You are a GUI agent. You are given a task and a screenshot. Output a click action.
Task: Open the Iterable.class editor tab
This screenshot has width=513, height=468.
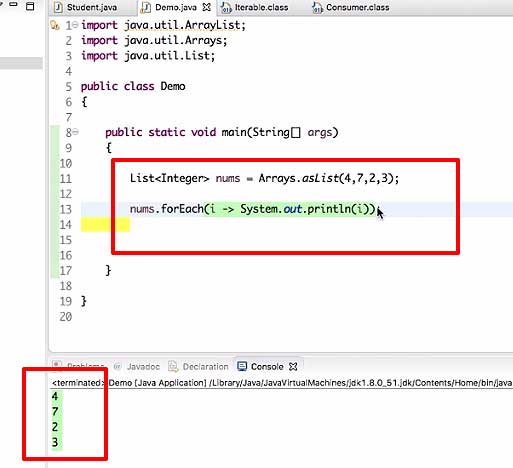tap(261, 7)
